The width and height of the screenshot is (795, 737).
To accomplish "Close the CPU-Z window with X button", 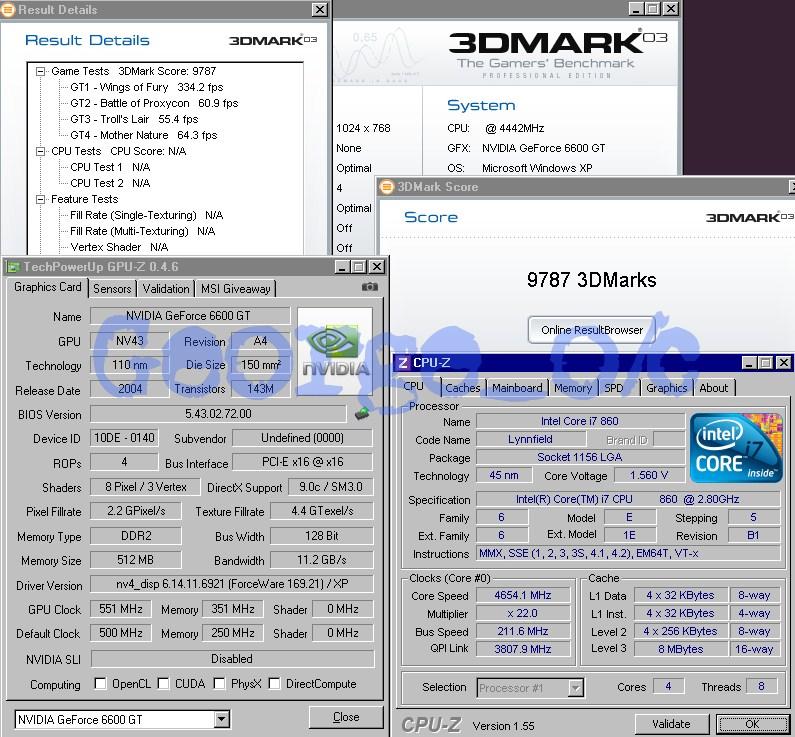I will click(x=783, y=363).
